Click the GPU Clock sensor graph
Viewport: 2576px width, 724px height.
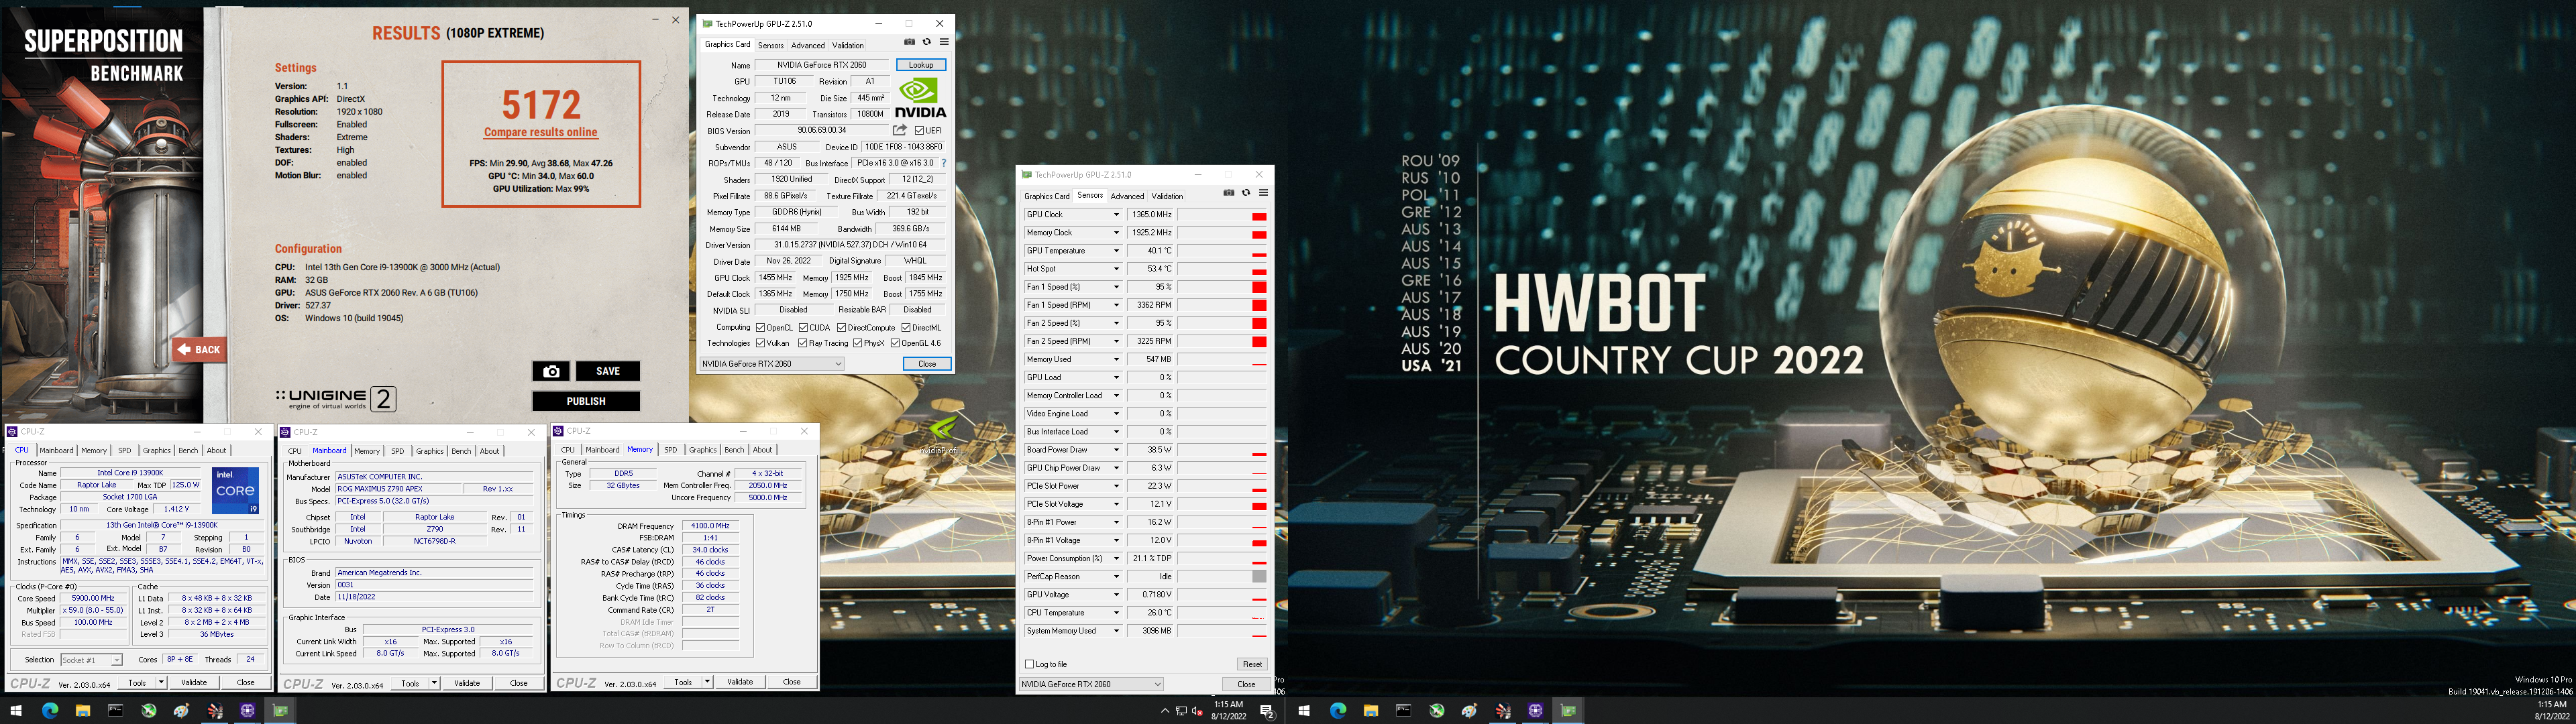click(1222, 215)
